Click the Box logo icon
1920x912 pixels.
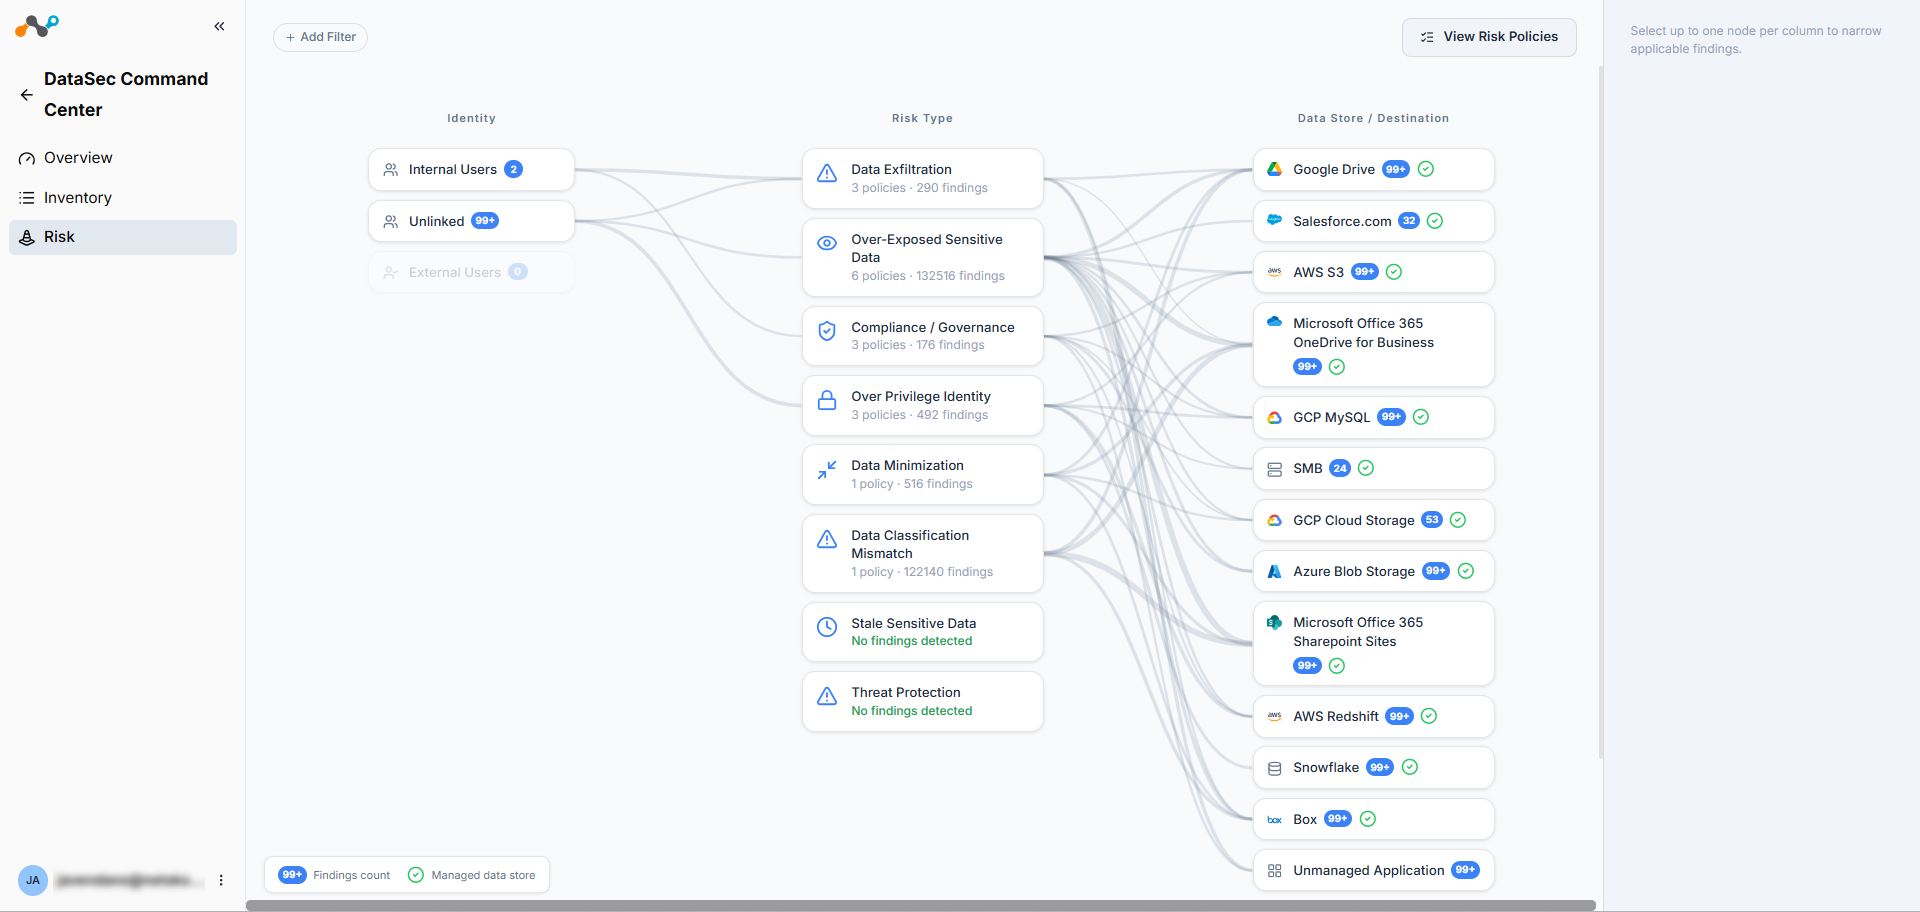[1274, 820]
